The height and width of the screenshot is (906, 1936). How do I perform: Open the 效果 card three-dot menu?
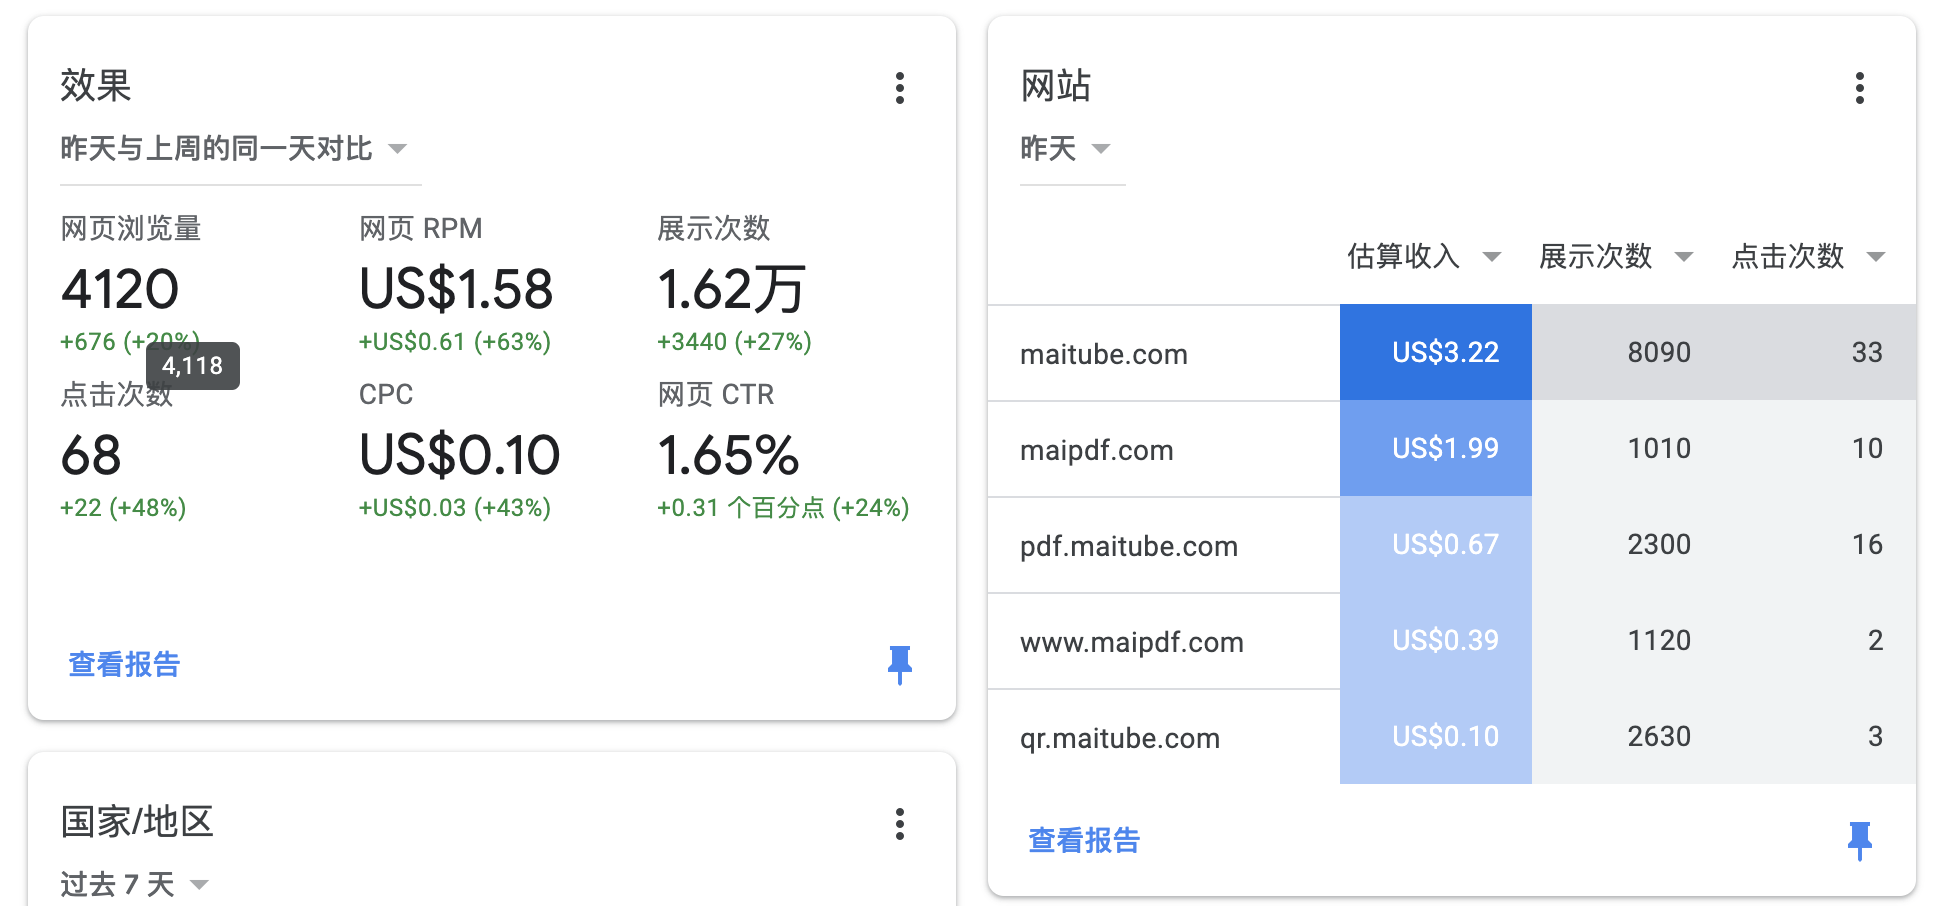(x=899, y=88)
